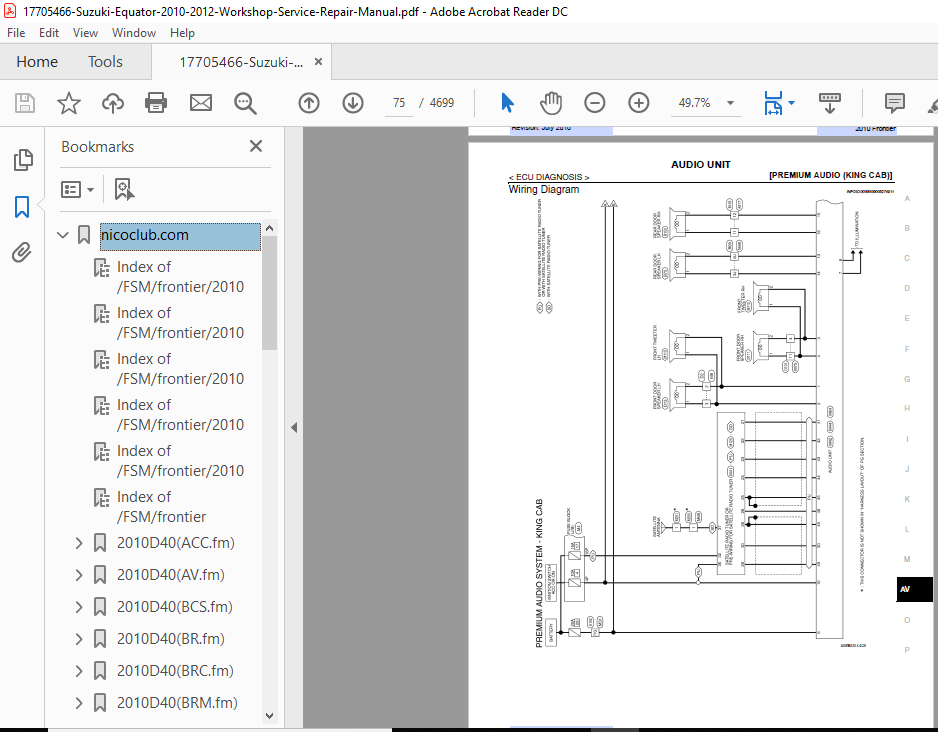Open the 2010D40(BRC.fm) bookmark

pyautogui.click(x=175, y=671)
